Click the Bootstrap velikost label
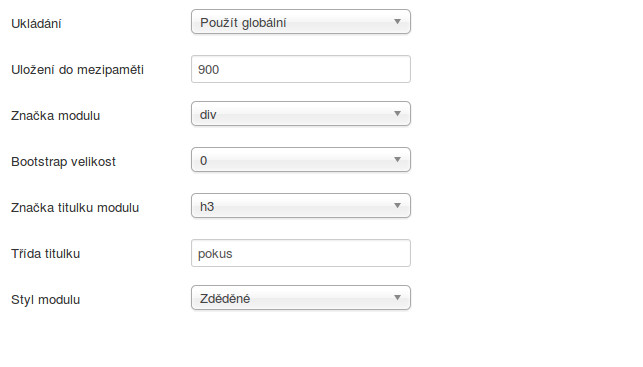 pos(63,162)
